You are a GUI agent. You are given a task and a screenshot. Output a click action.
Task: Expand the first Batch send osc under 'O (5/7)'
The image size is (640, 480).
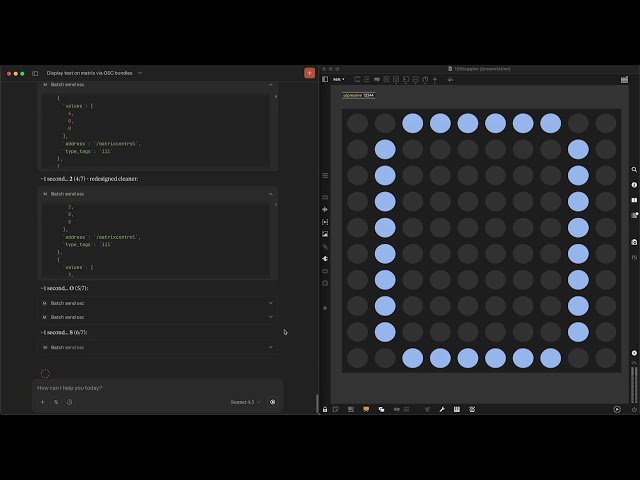(158, 303)
